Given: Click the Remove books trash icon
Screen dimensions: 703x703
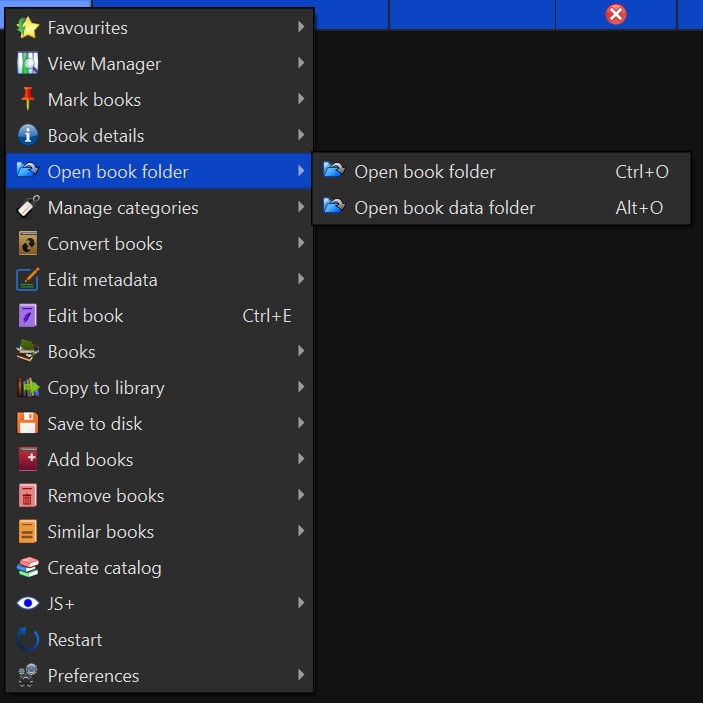Looking at the screenshot, I should [x=28, y=496].
